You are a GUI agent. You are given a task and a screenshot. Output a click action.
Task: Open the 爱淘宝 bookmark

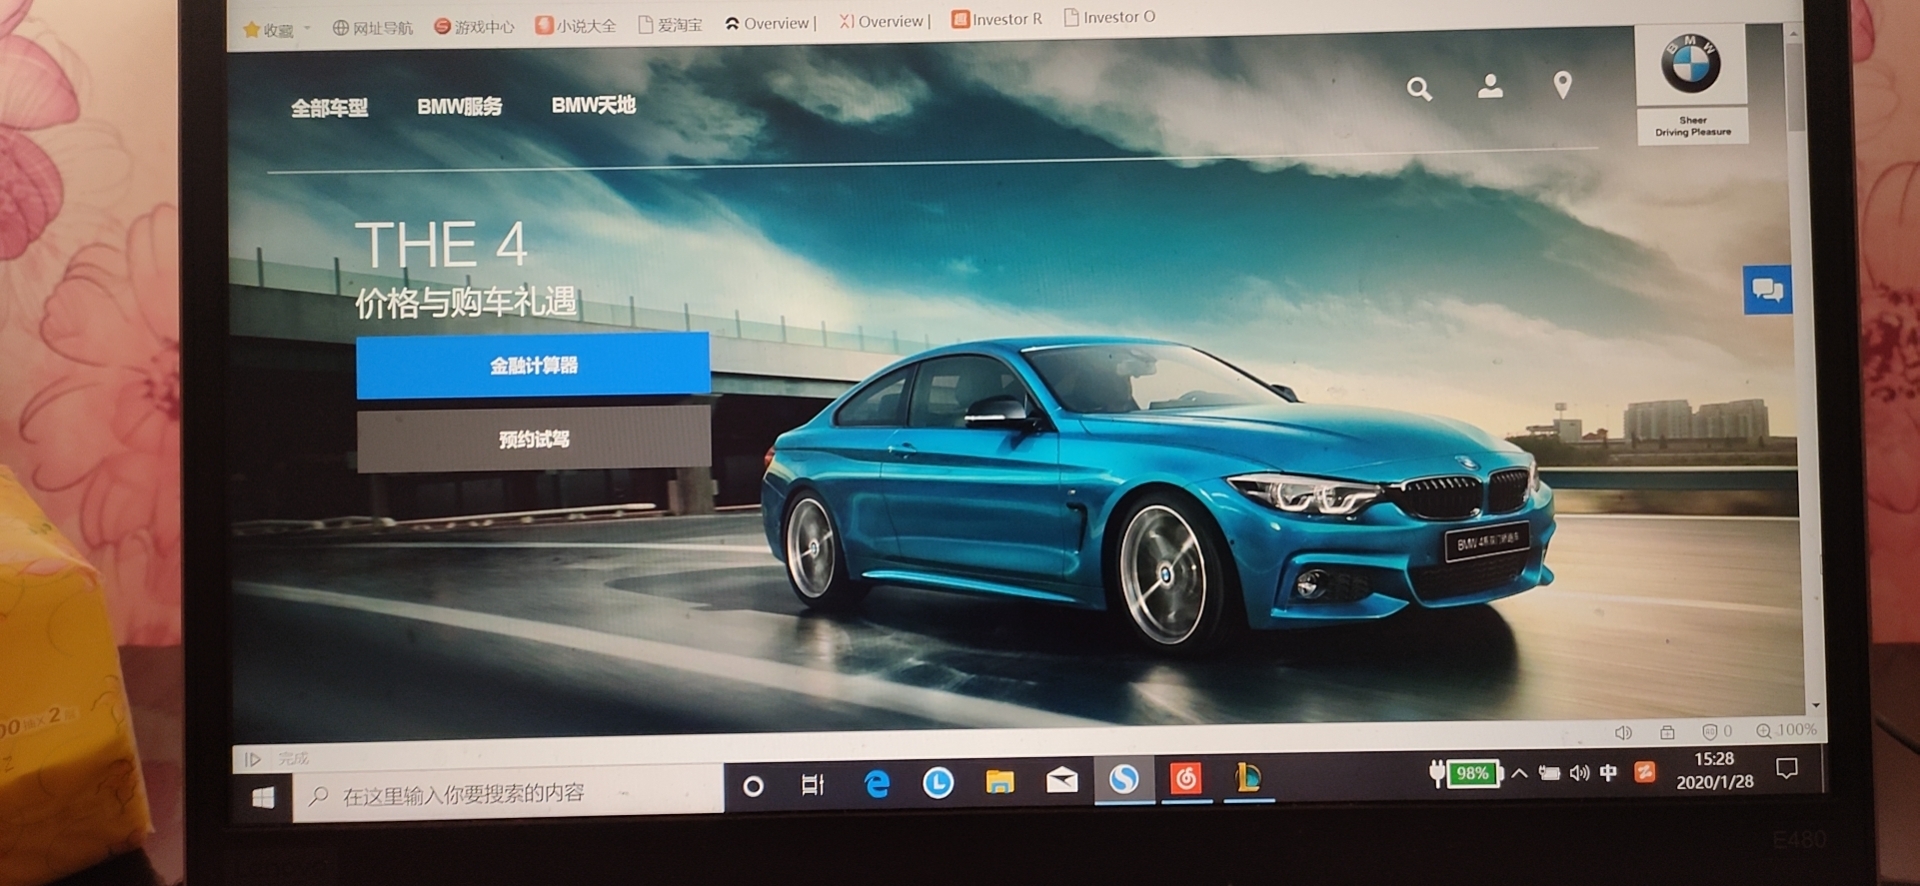coord(670,24)
